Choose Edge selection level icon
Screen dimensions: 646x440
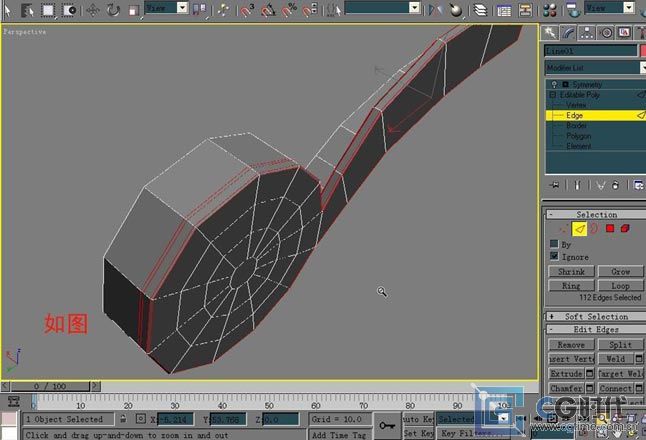(579, 229)
